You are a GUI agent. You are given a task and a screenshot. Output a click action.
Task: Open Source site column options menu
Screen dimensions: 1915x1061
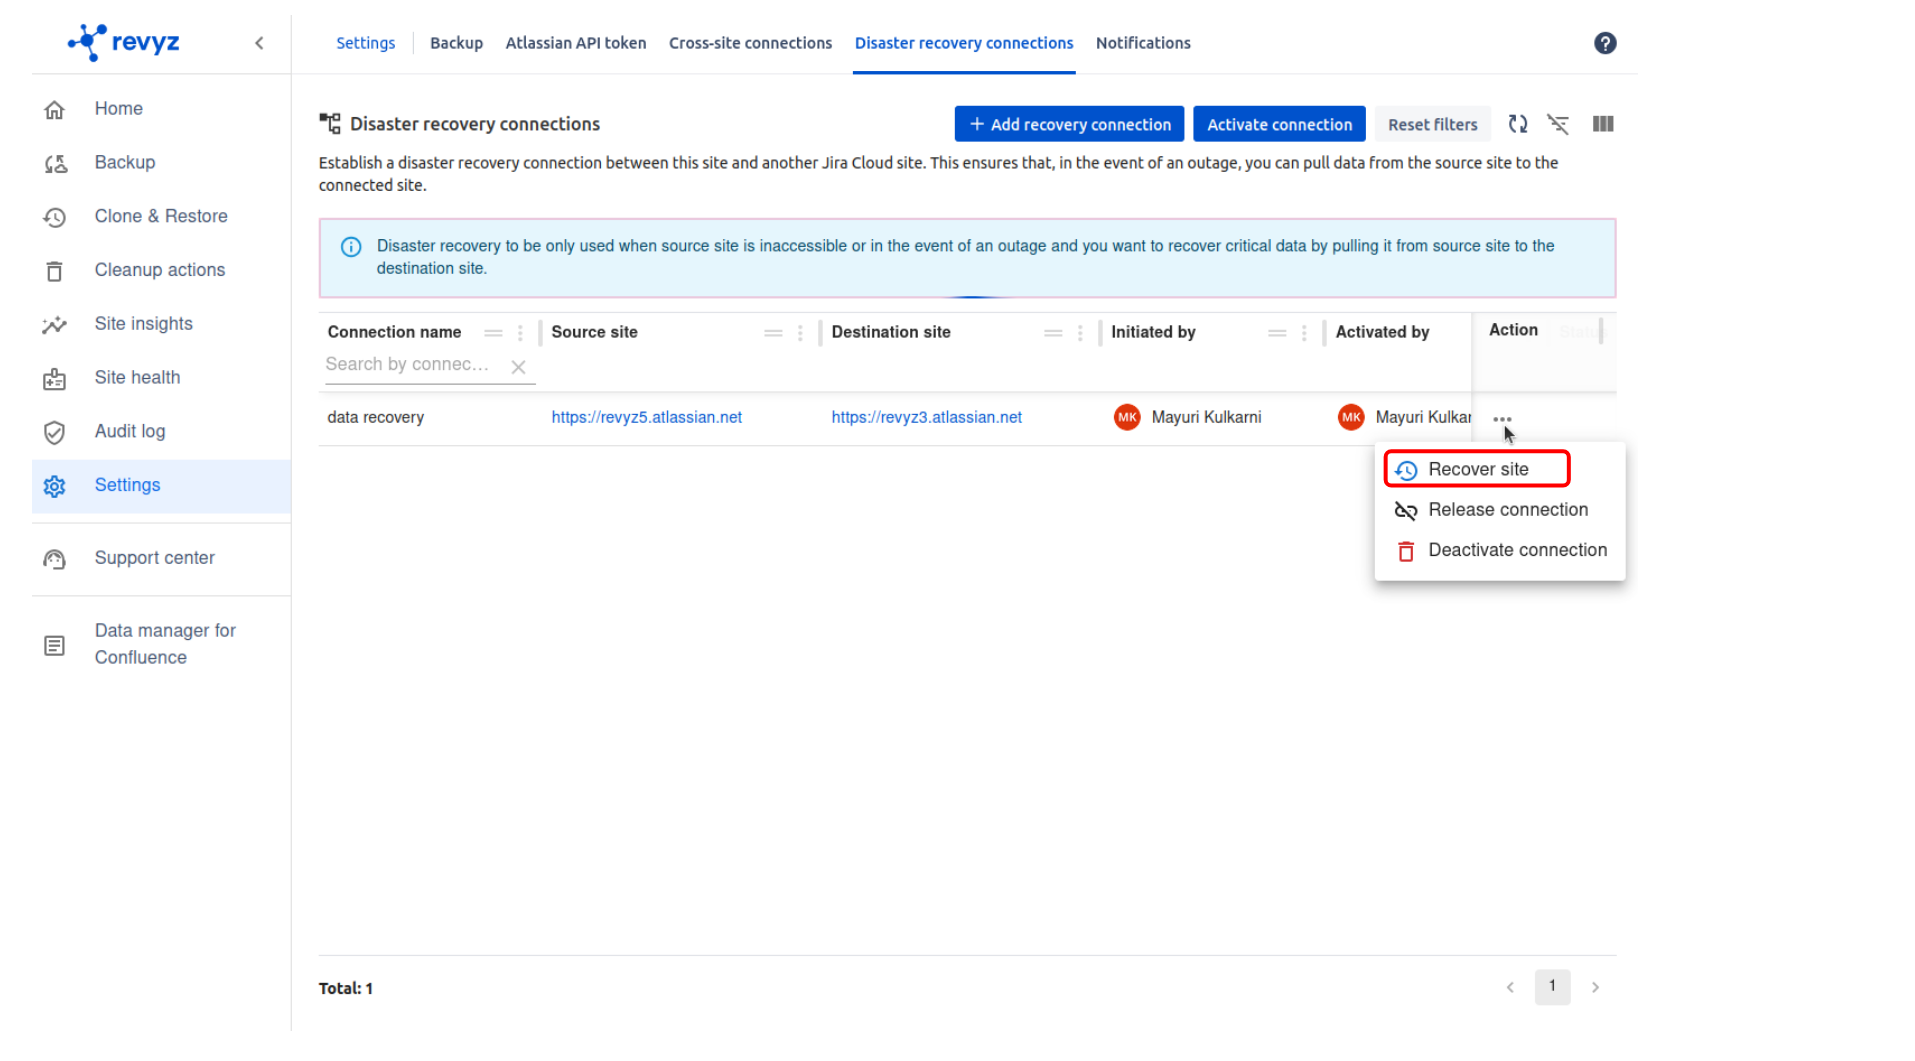[x=800, y=333]
